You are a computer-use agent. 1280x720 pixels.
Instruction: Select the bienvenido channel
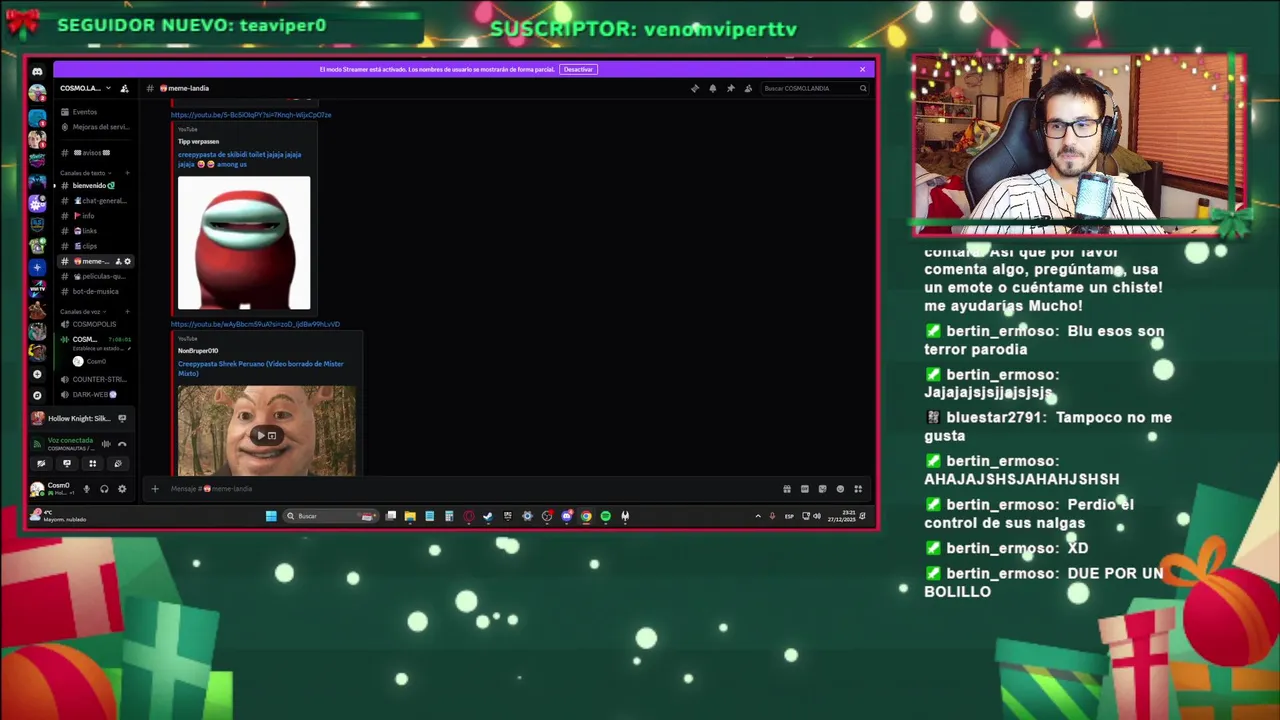coord(94,185)
